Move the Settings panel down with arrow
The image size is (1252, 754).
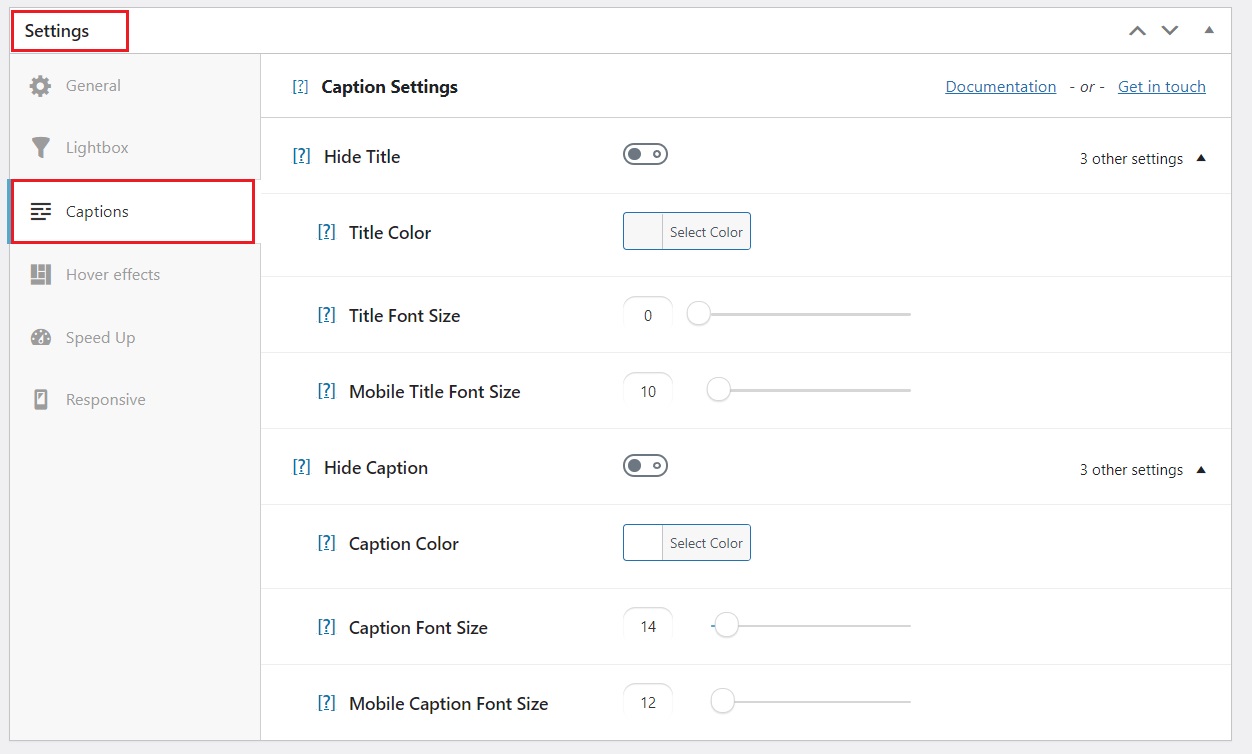[1170, 30]
